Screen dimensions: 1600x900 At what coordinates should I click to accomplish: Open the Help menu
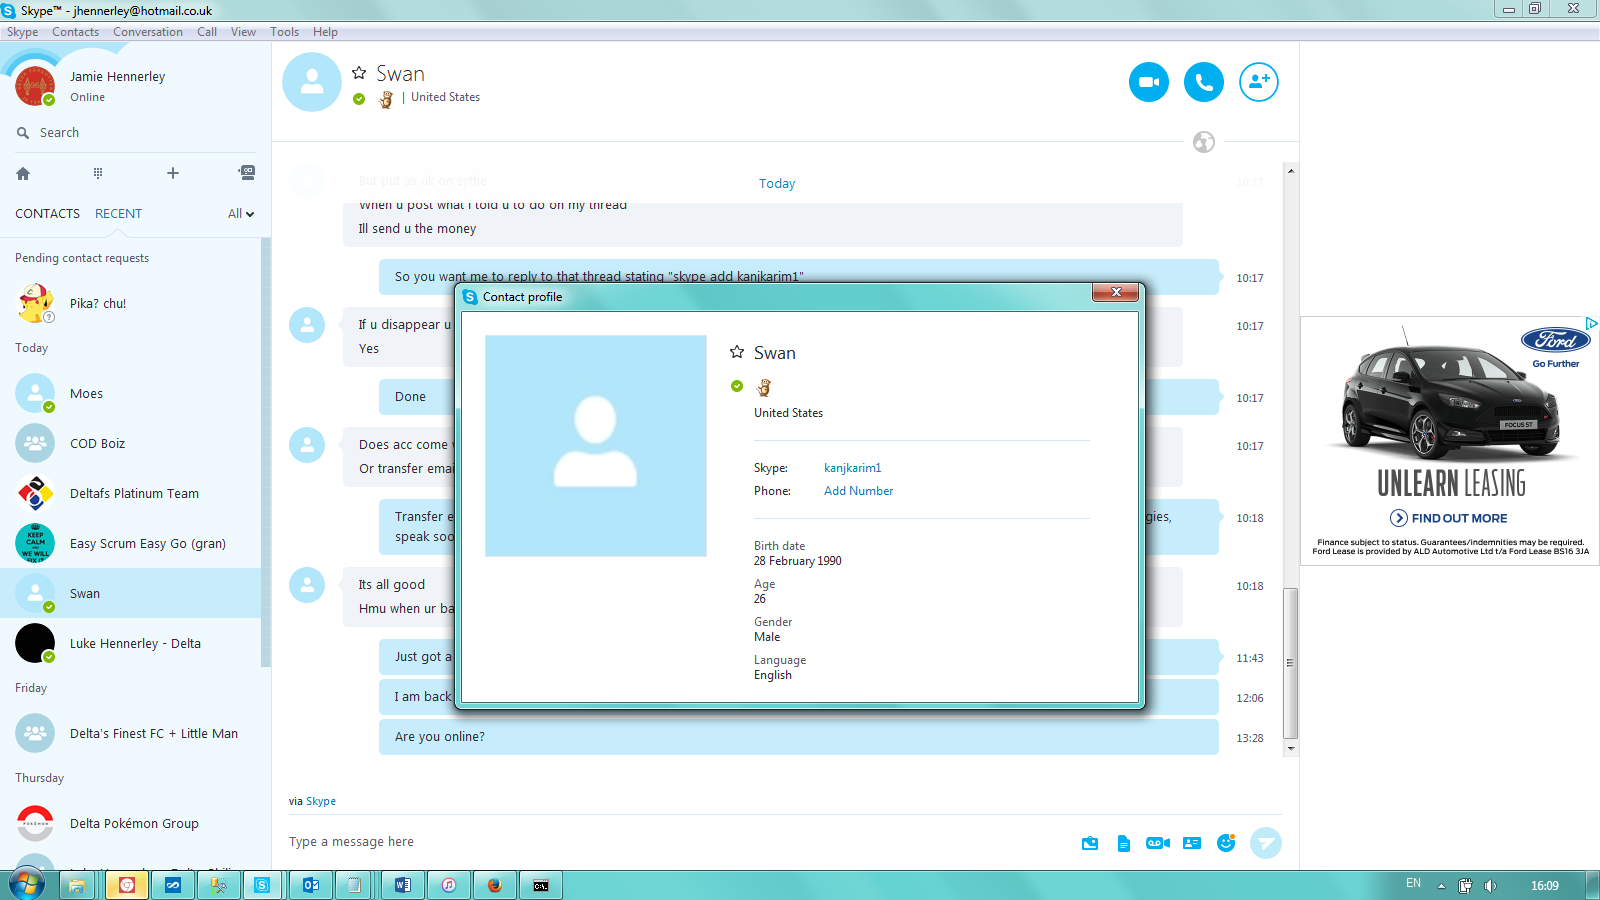(x=325, y=32)
